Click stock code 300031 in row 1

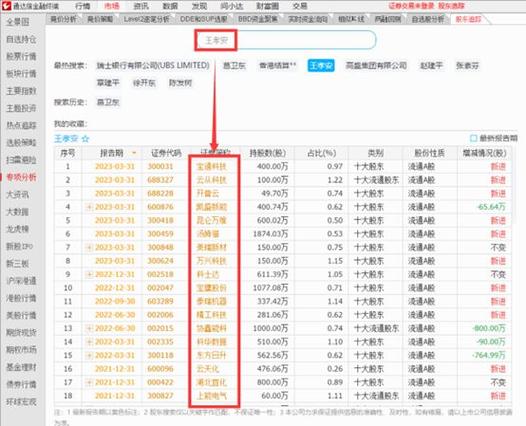pyautogui.click(x=160, y=166)
